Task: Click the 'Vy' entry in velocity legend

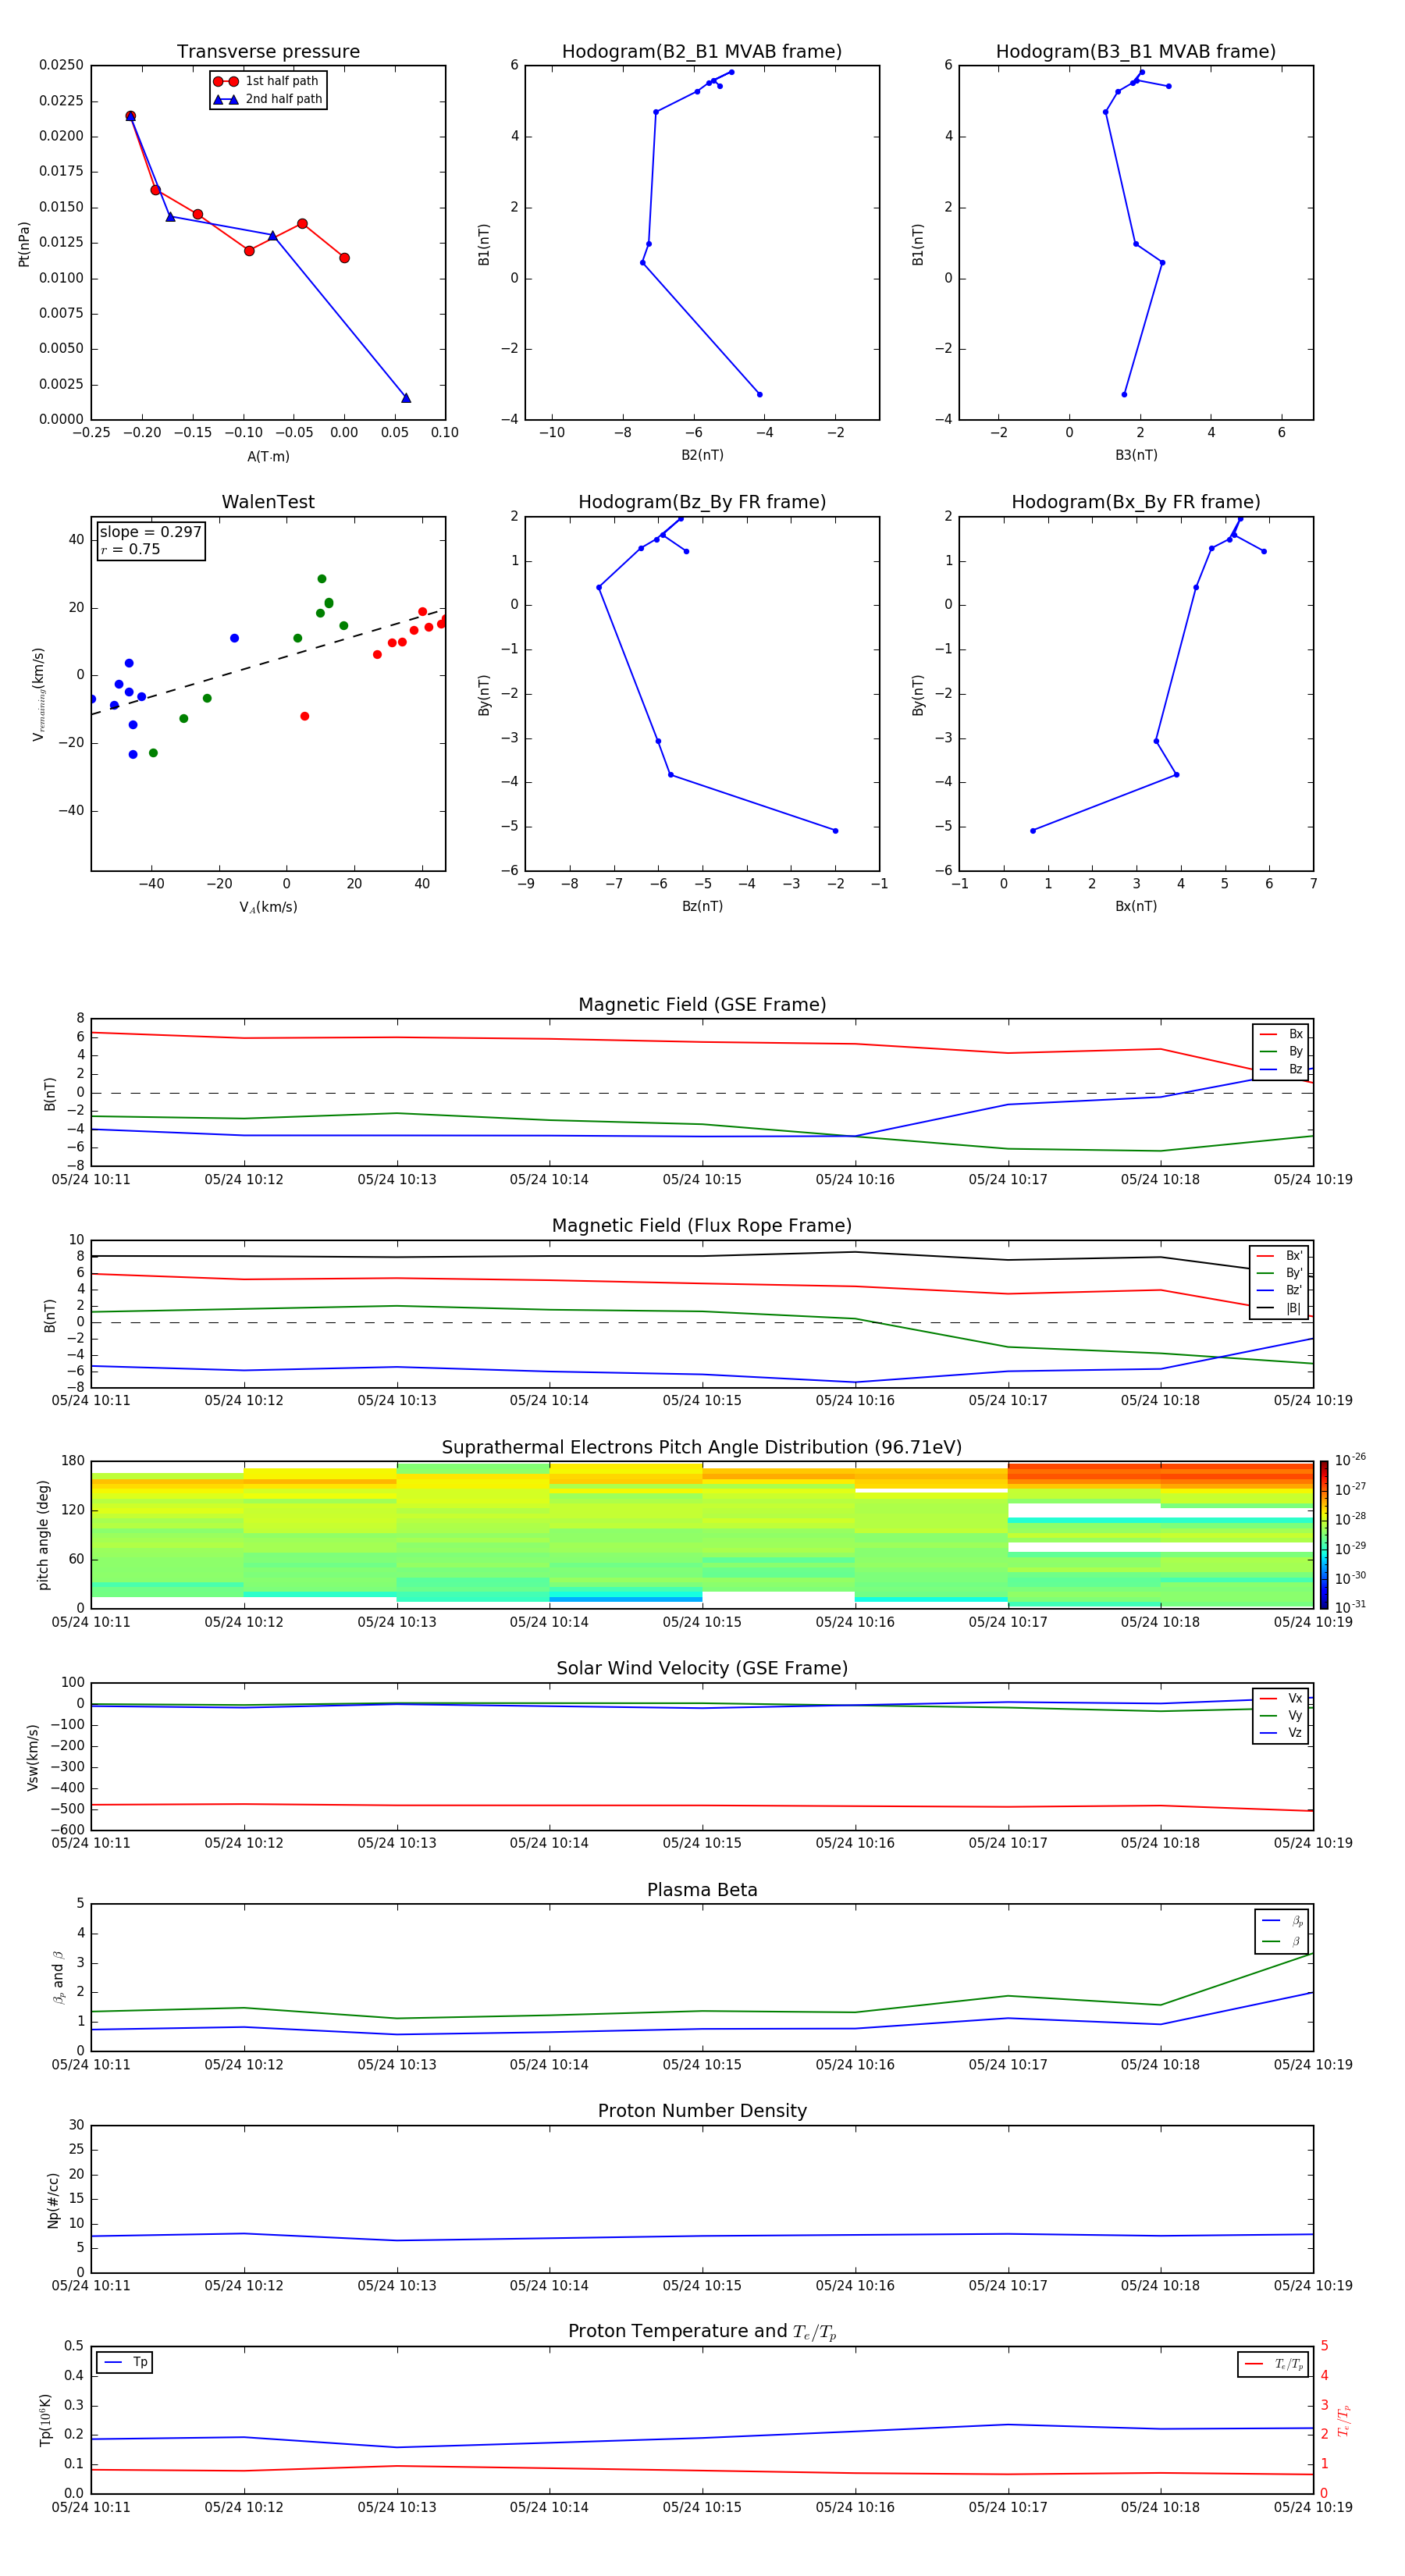Action: pyautogui.click(x=1282, y=1716)
